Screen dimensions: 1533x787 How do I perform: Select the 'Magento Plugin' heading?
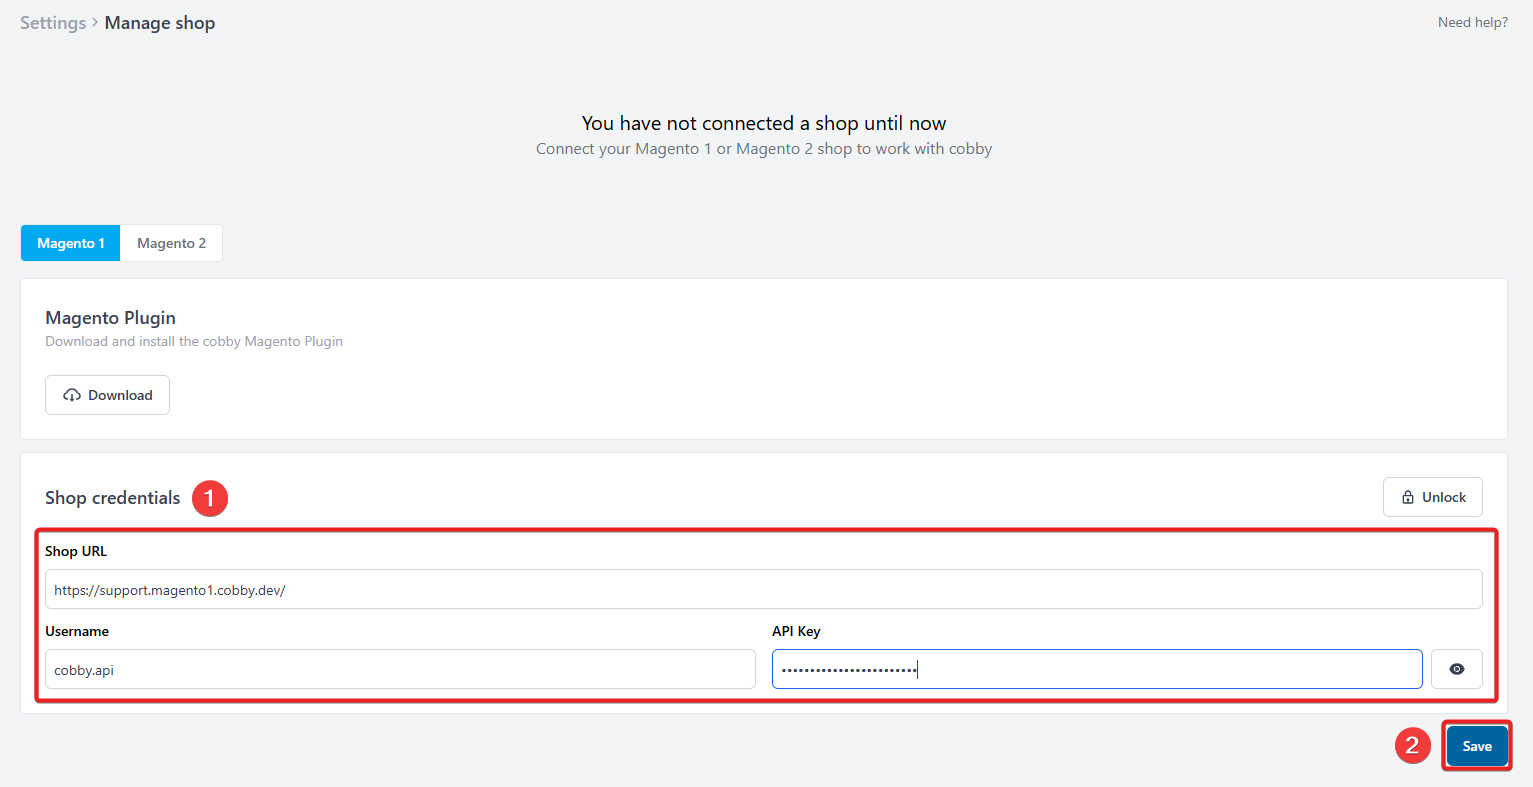[110, 317]
